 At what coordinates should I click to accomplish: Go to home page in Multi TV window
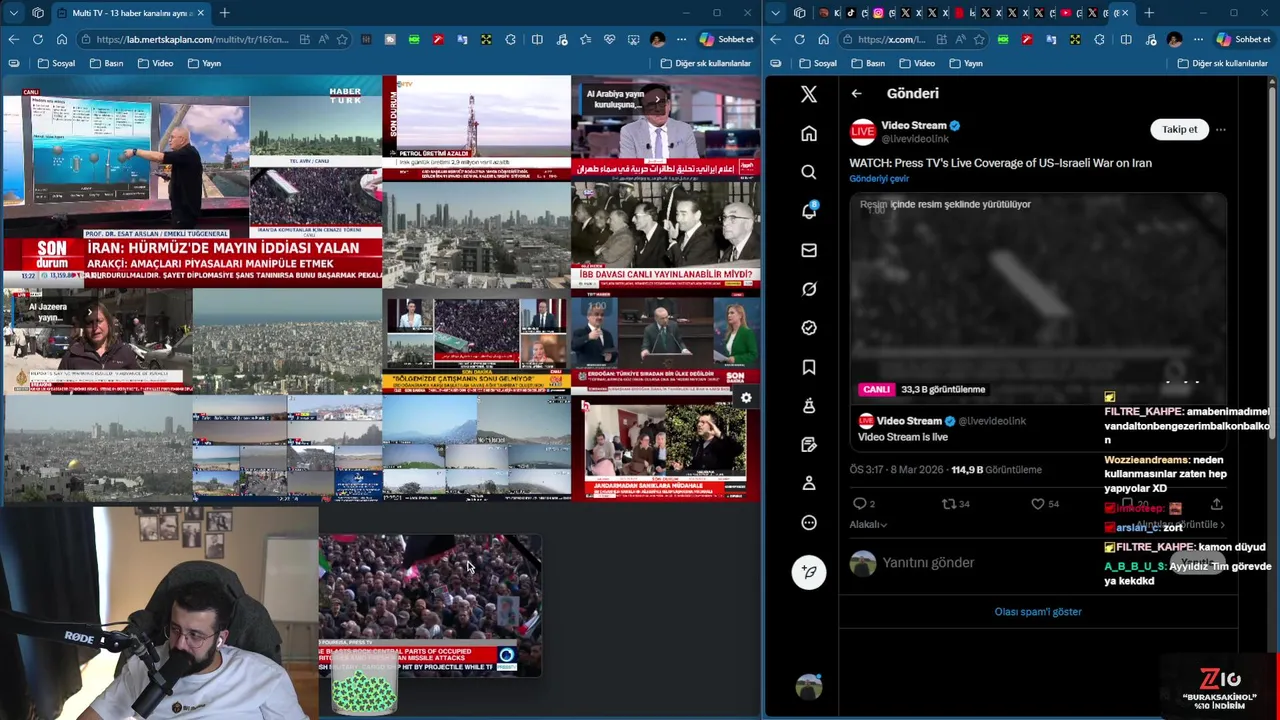click(x=62, y=39)
